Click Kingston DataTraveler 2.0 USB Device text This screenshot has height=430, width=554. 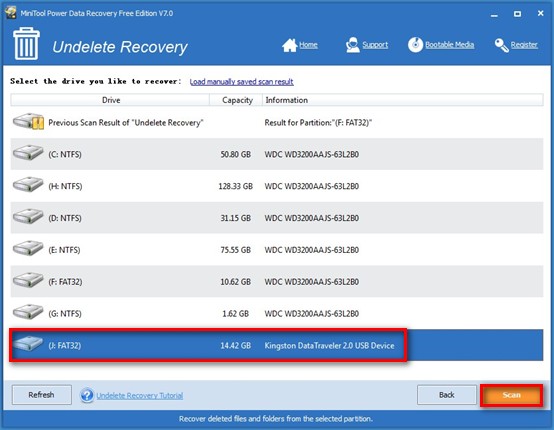329,346
